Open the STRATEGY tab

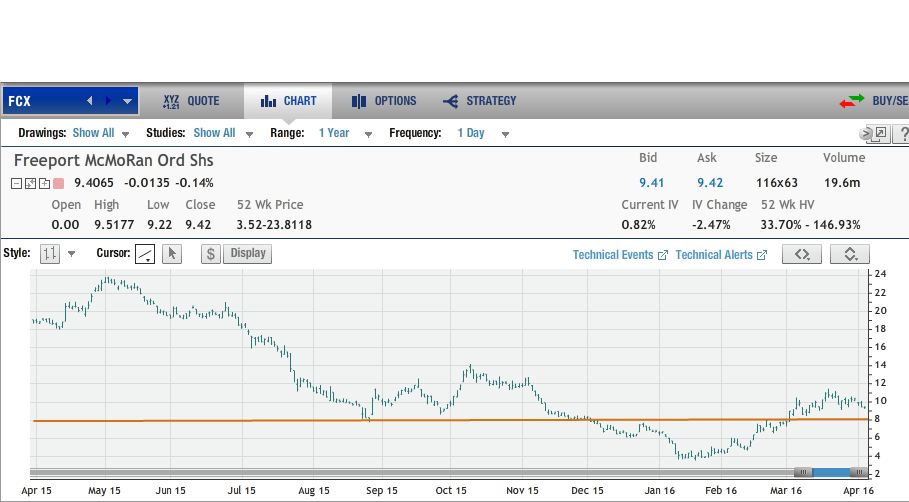point(479,101)
